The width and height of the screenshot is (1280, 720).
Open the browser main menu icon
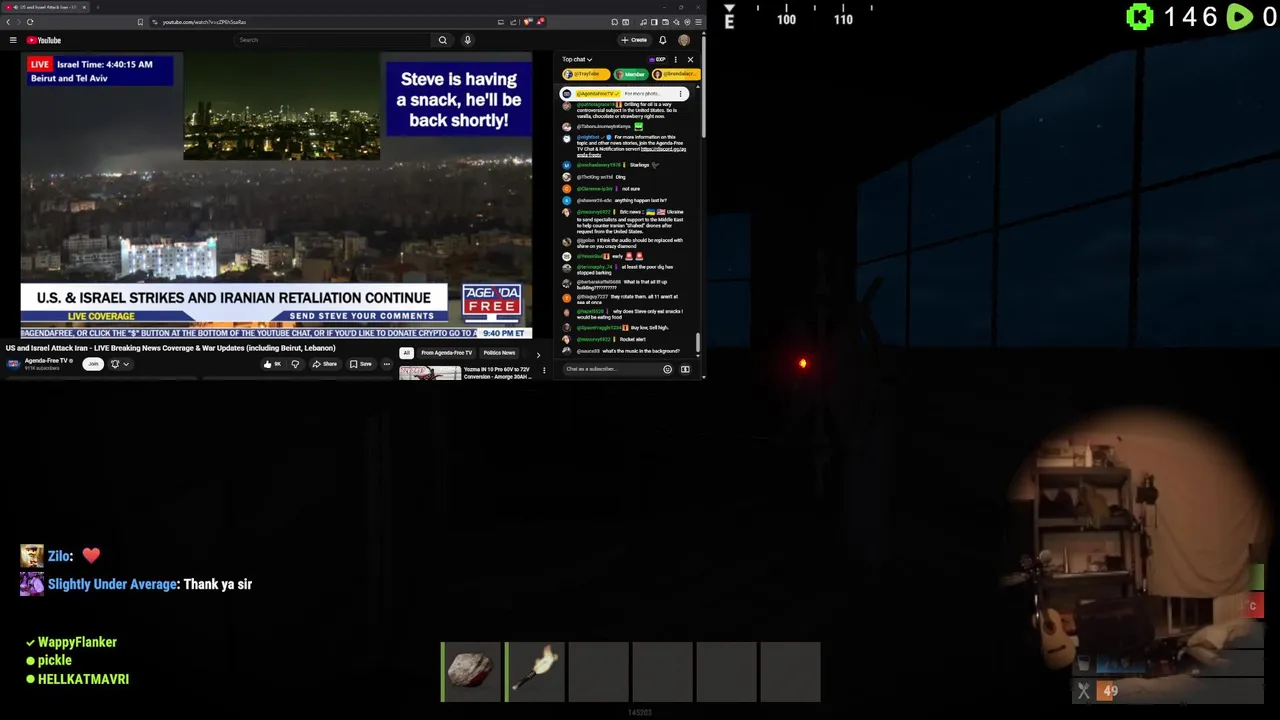pyautogui.click(x=699, y=22)
